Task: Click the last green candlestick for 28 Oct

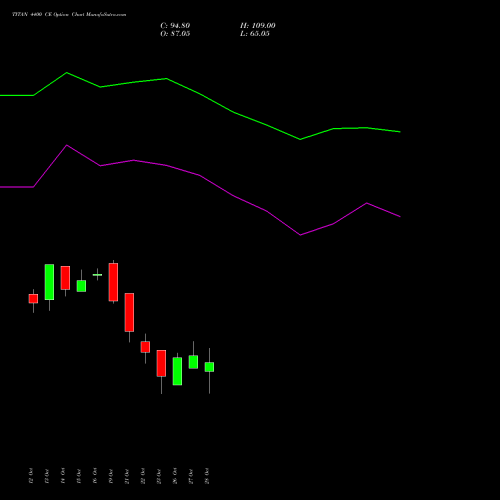Action: (x=209, y=367)
